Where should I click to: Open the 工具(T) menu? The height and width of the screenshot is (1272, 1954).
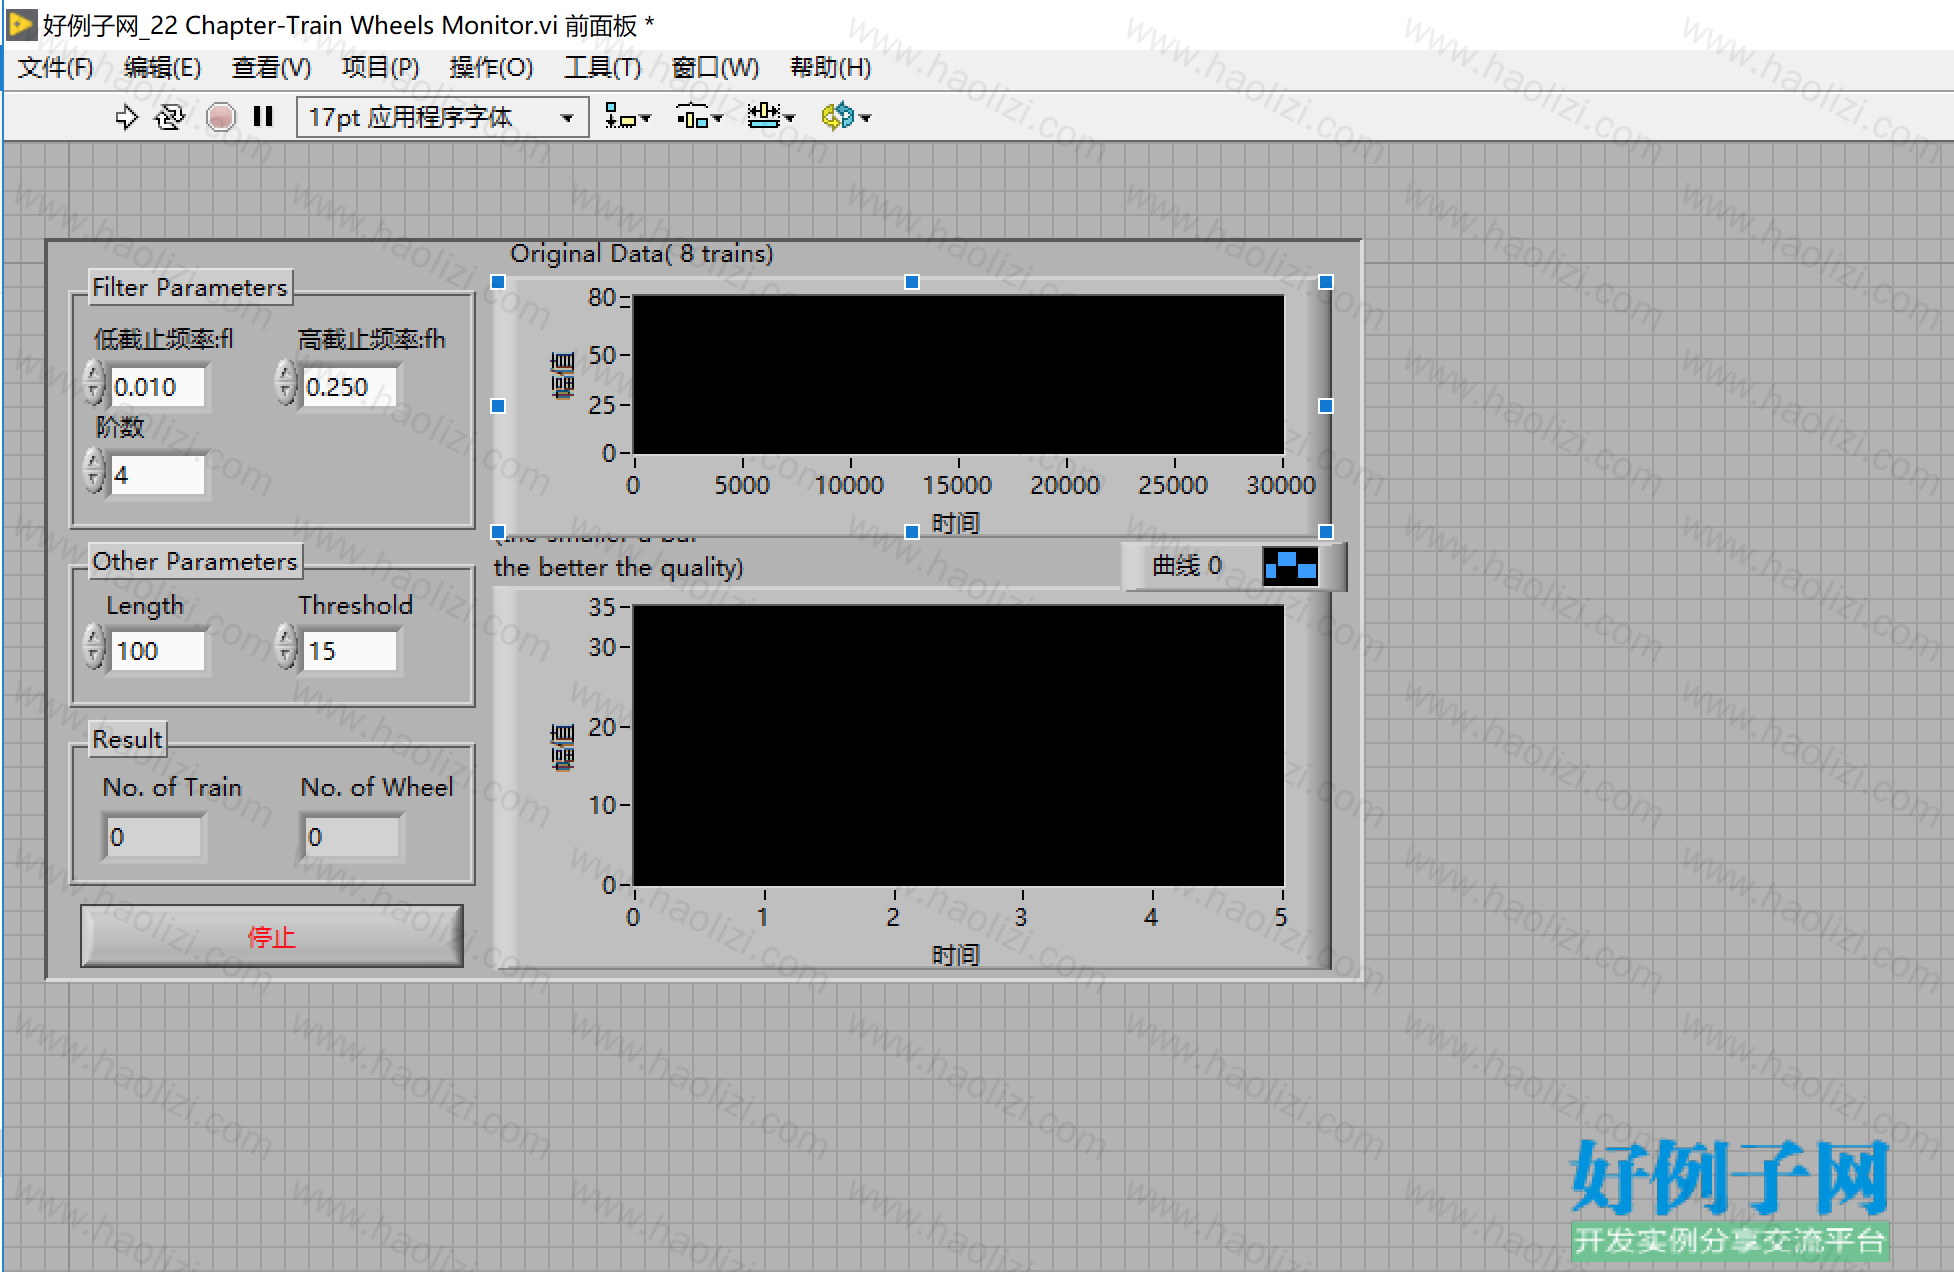[602, 67]
